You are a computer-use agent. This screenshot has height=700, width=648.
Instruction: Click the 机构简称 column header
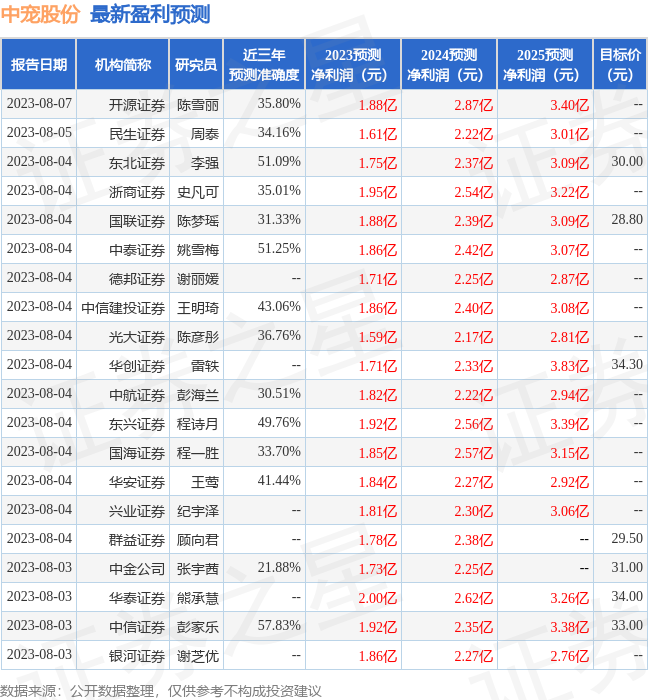point(123,64)
